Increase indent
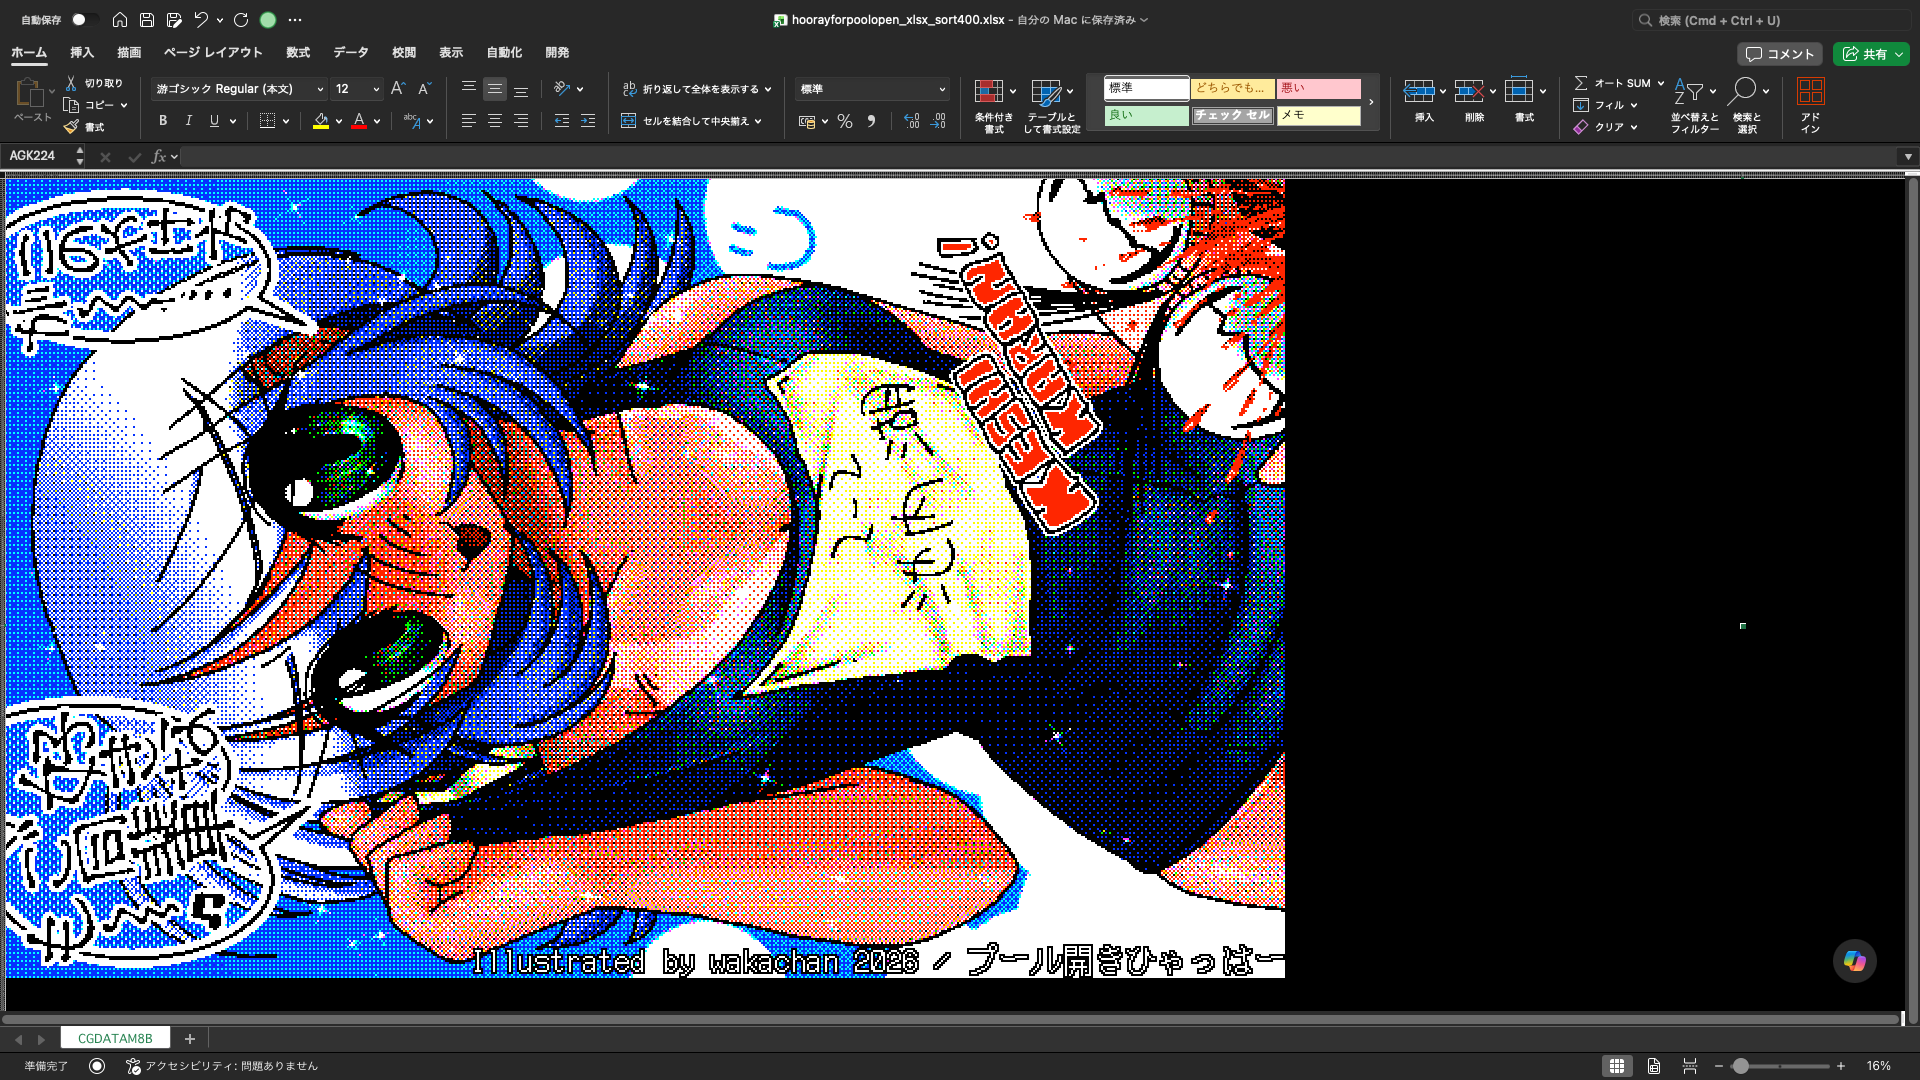This screenshot has height=1080, width=1920. 588,121
